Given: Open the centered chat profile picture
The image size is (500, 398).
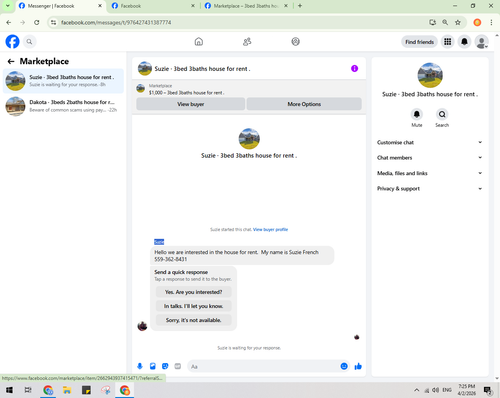Looking at the screenshot, I should [x=249, y=139].
